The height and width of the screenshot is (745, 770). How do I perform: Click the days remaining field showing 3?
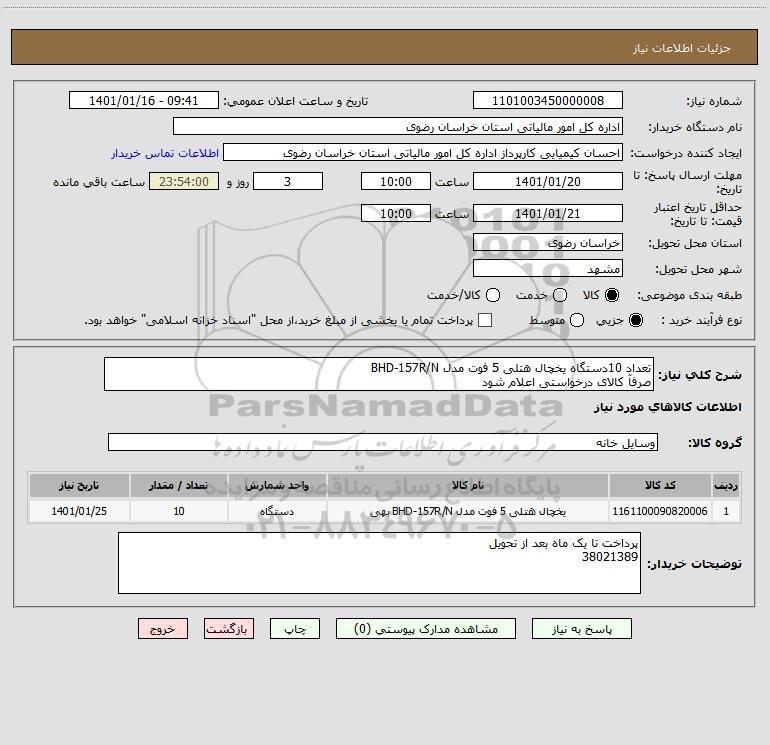(288, 181)
